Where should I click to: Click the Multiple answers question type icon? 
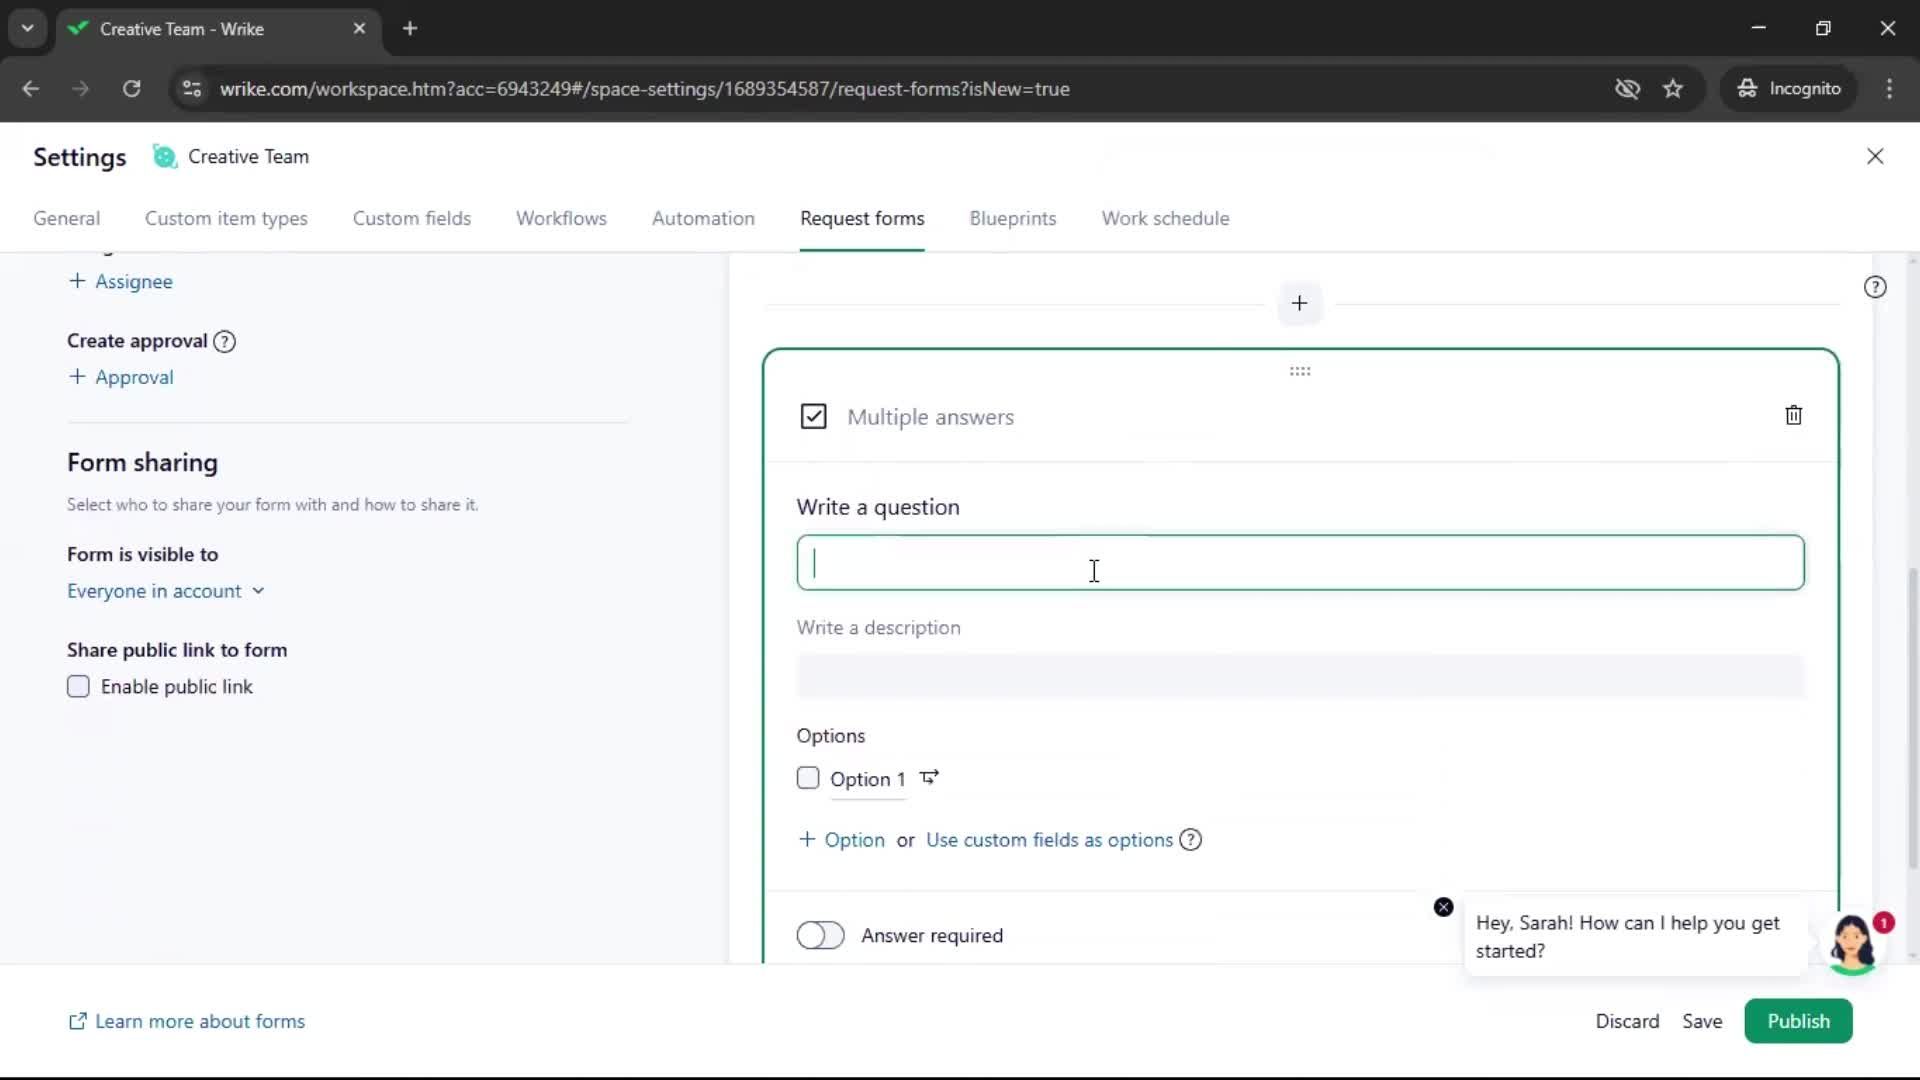813,416
